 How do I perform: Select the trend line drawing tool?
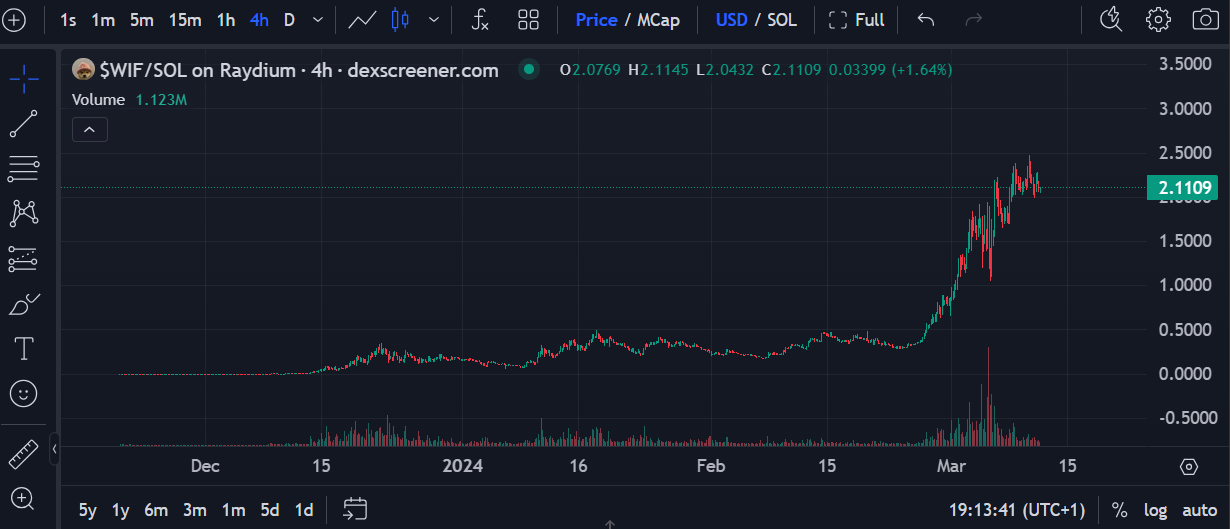pos(23,124)
